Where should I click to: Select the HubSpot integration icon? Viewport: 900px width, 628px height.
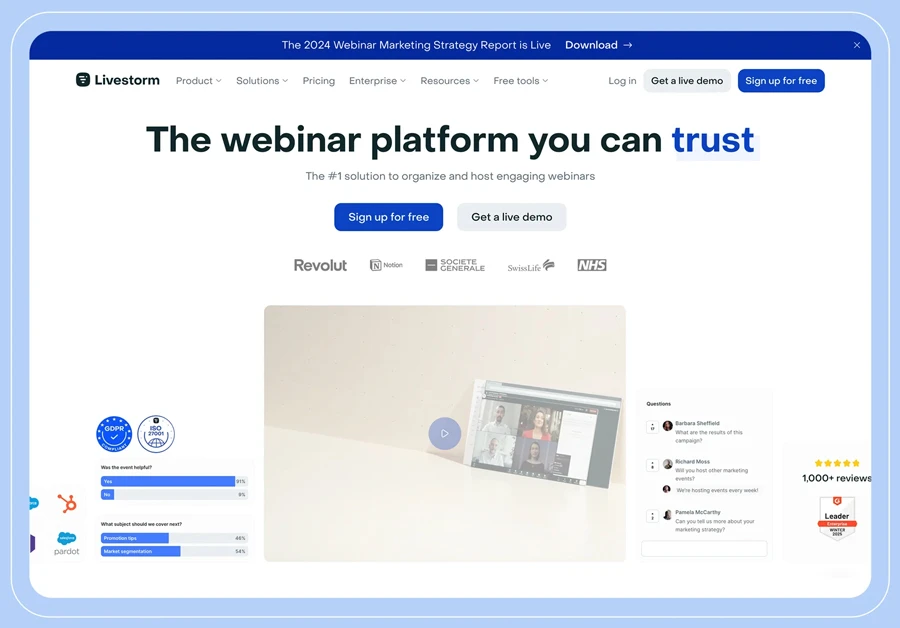click(67, 504)
